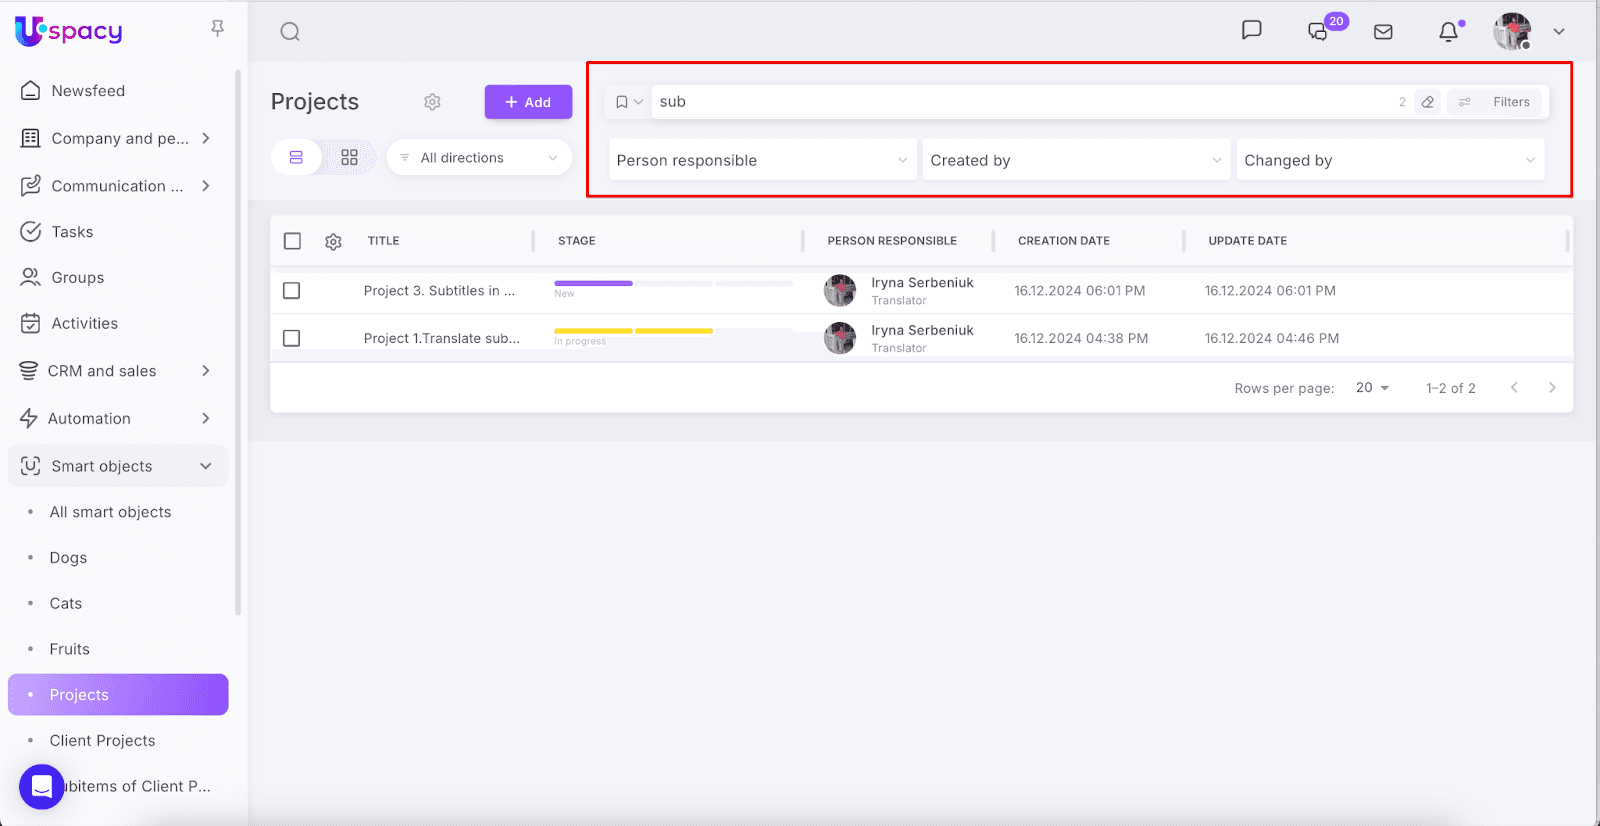Open Projects settings gear next to title
Viewport: 1600px width, 826px height.
pos(432,102)
